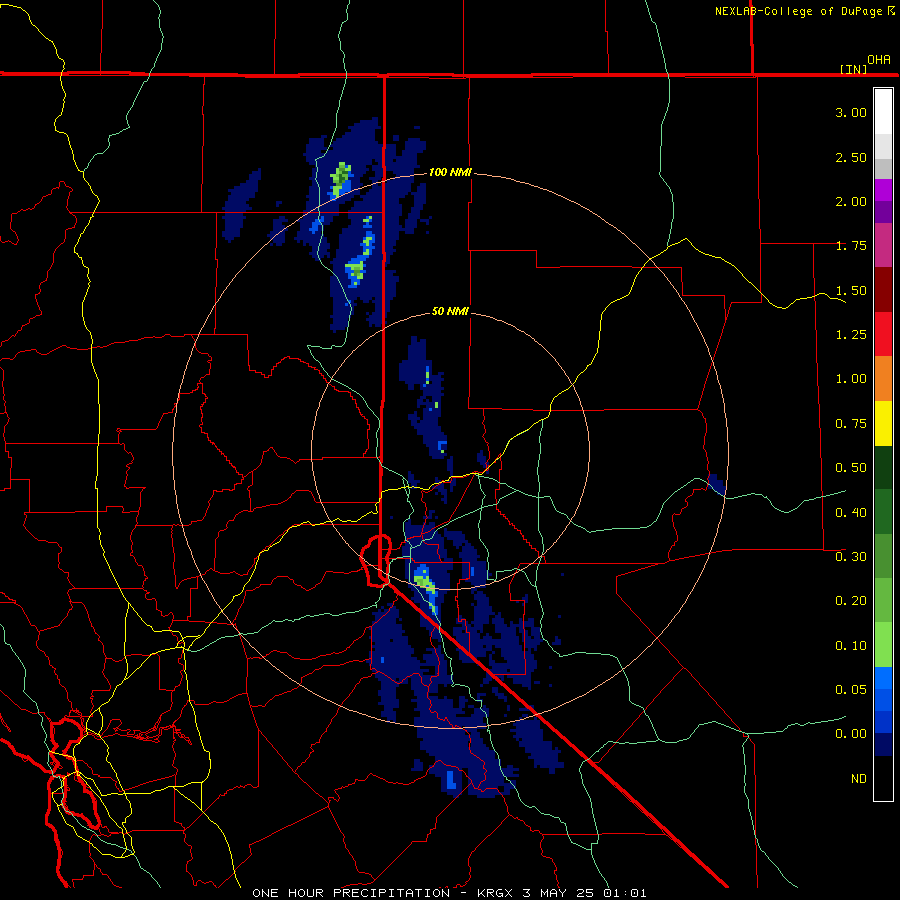Choose the bright red swatch beside 1.25
The image size is (900, 900).
click(x=883, y=334)
